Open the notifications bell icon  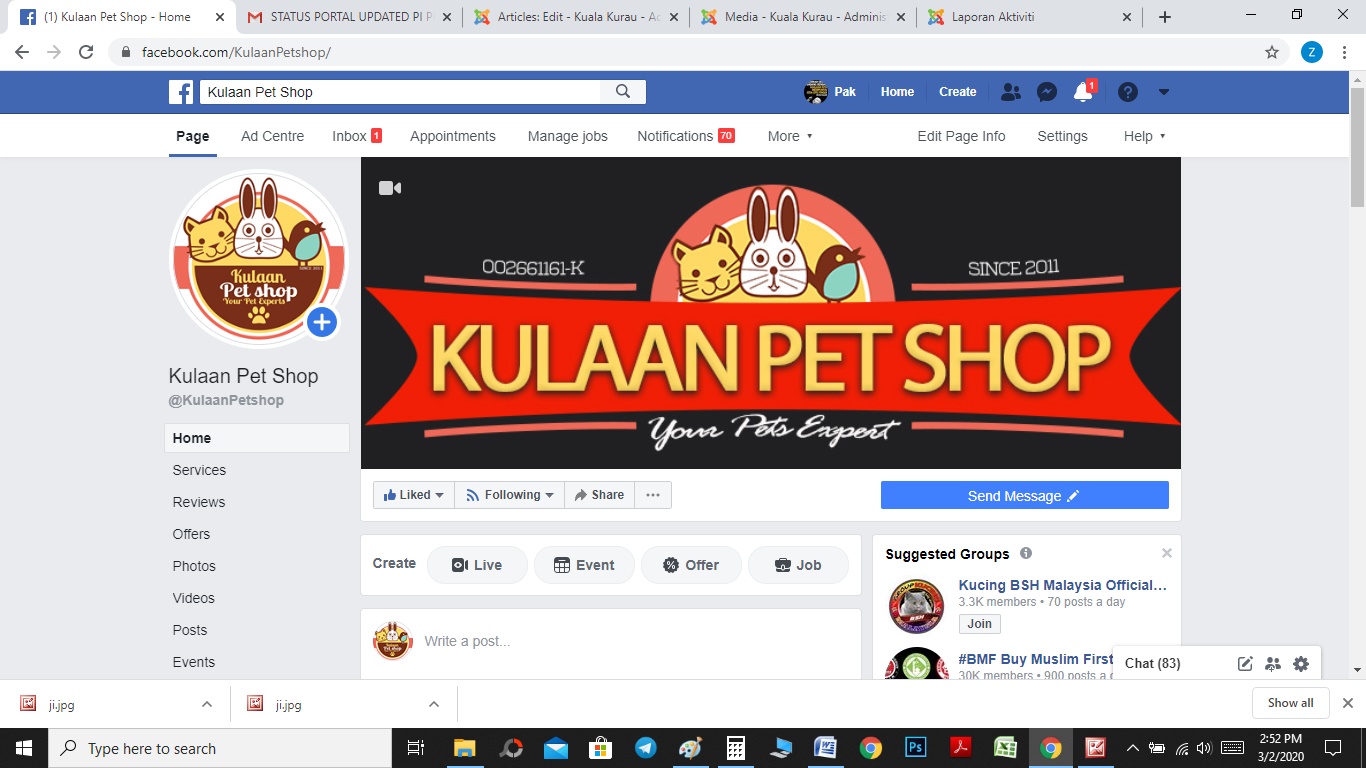[x=1083, y=92]
